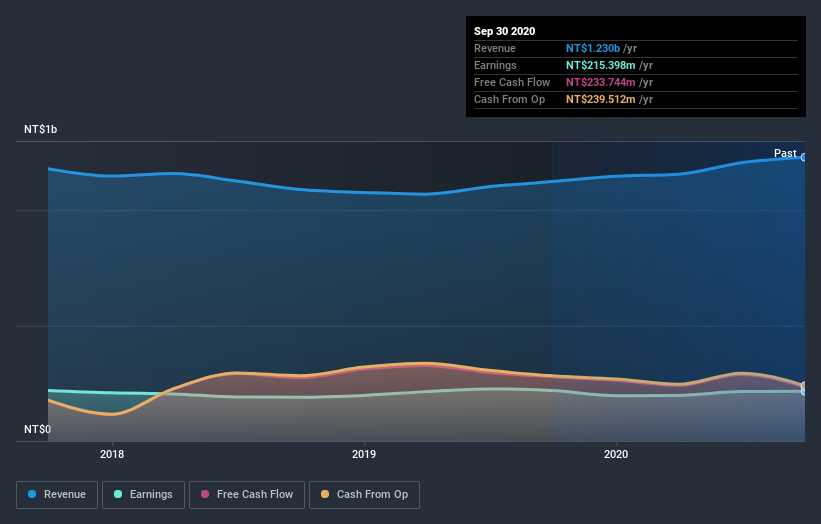Viewport: 821px width, 524px height.
Task: Click the 2018 x-axis label
Action: click(112, 454)
